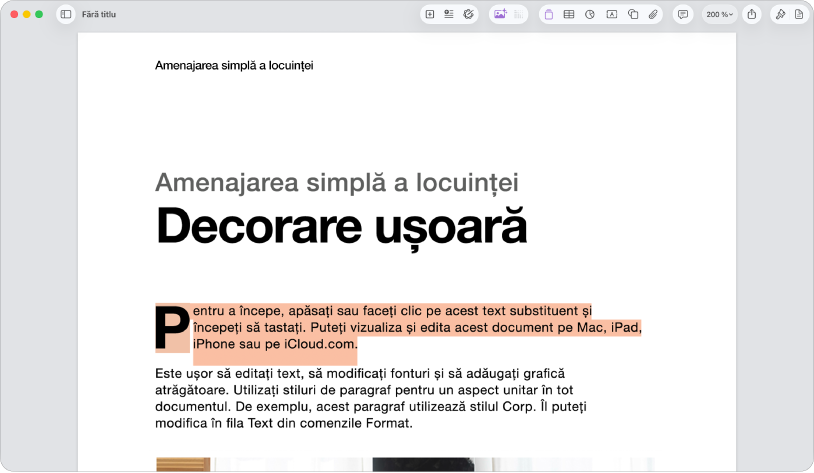Open the Shape insert icon
The width and height of the screenshot is (814, 473).
point(633,15)
